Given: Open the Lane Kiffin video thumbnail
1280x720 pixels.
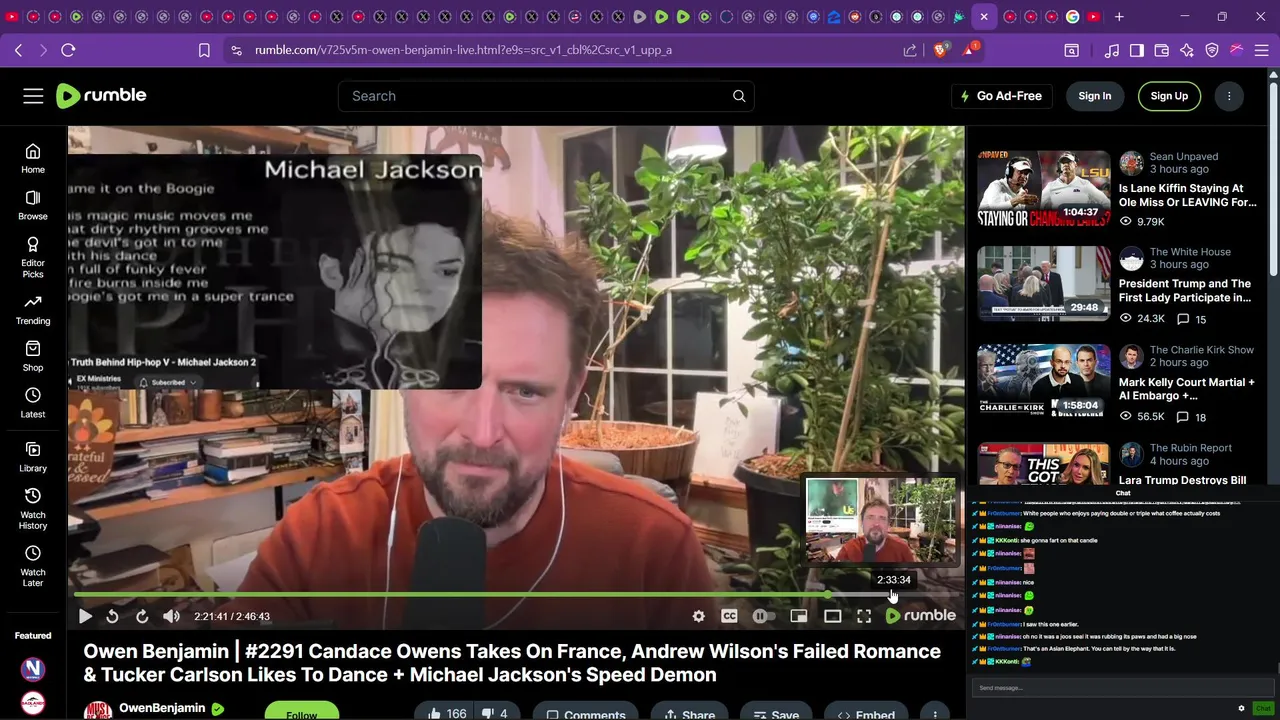Looking at the screenshot, I should tap(1044, 189).
